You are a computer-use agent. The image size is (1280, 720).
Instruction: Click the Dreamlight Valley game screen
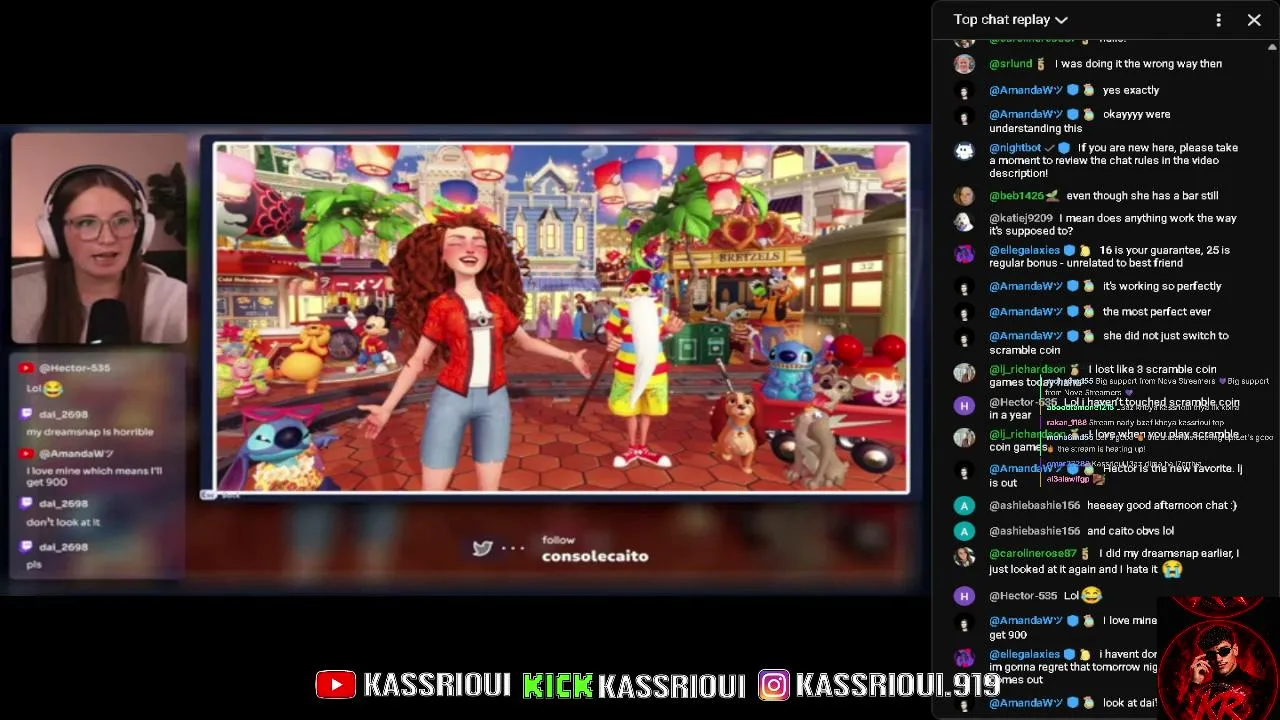(562, 318)
